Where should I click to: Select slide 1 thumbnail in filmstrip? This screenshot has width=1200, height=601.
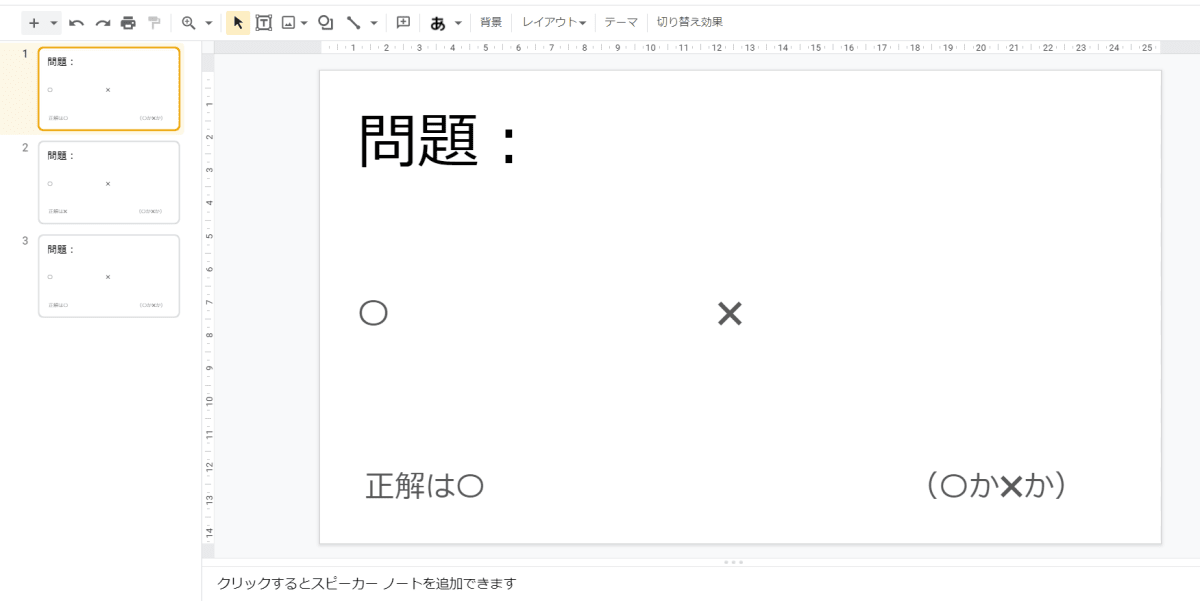point(109,88)
